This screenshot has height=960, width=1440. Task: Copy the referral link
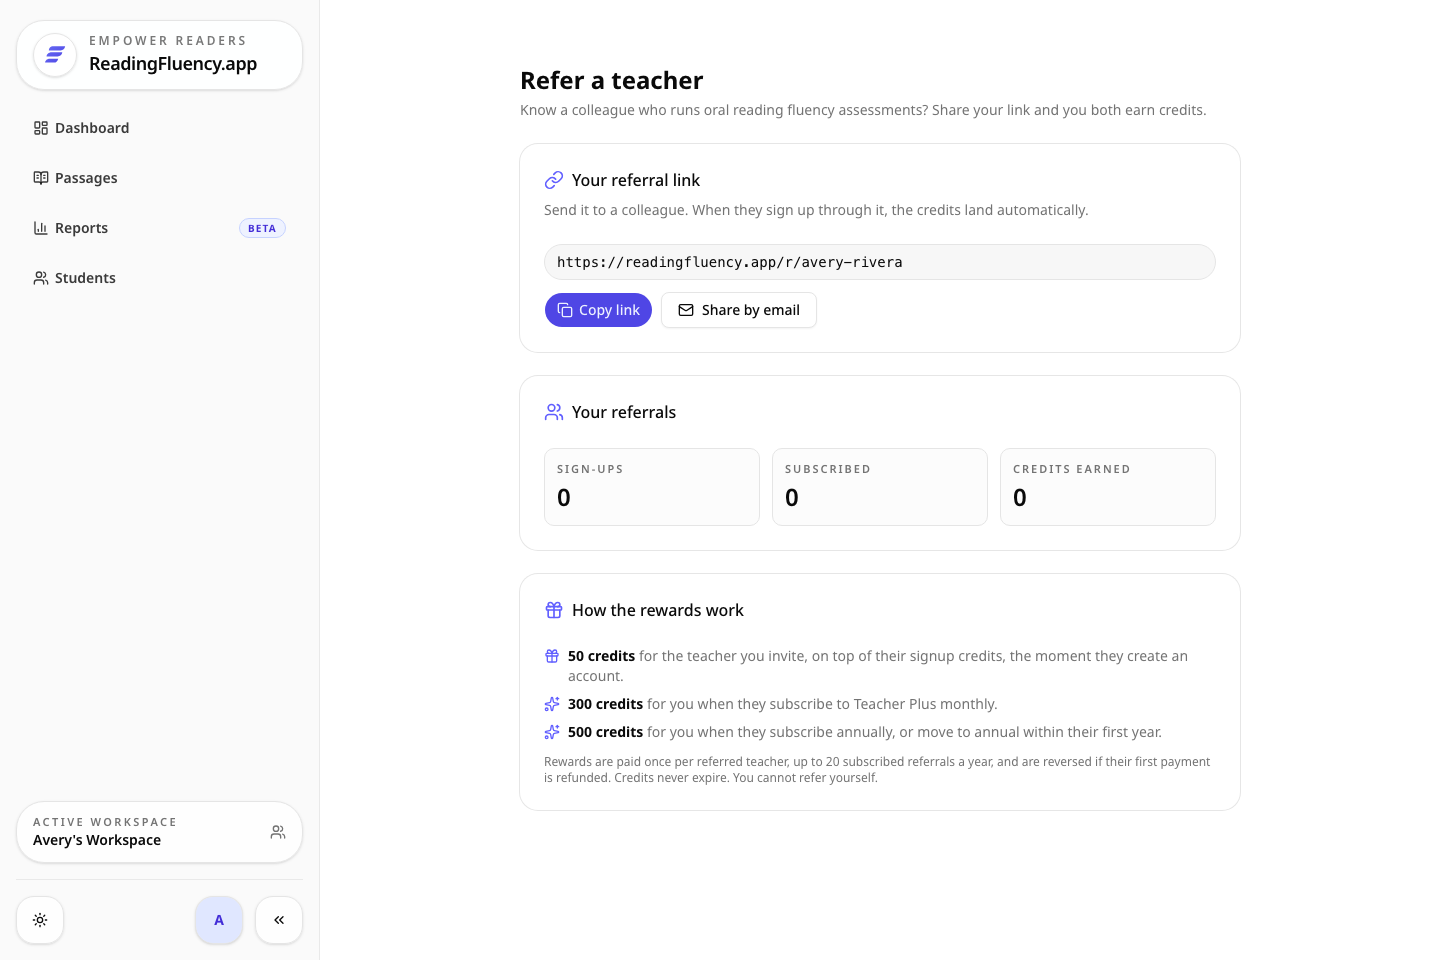point(598,310)
